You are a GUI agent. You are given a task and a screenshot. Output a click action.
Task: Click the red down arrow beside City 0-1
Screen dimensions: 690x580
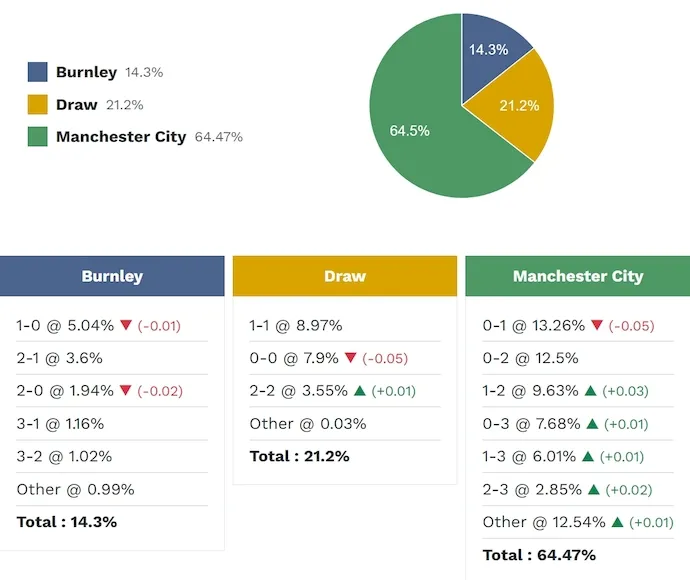[597, 326]
